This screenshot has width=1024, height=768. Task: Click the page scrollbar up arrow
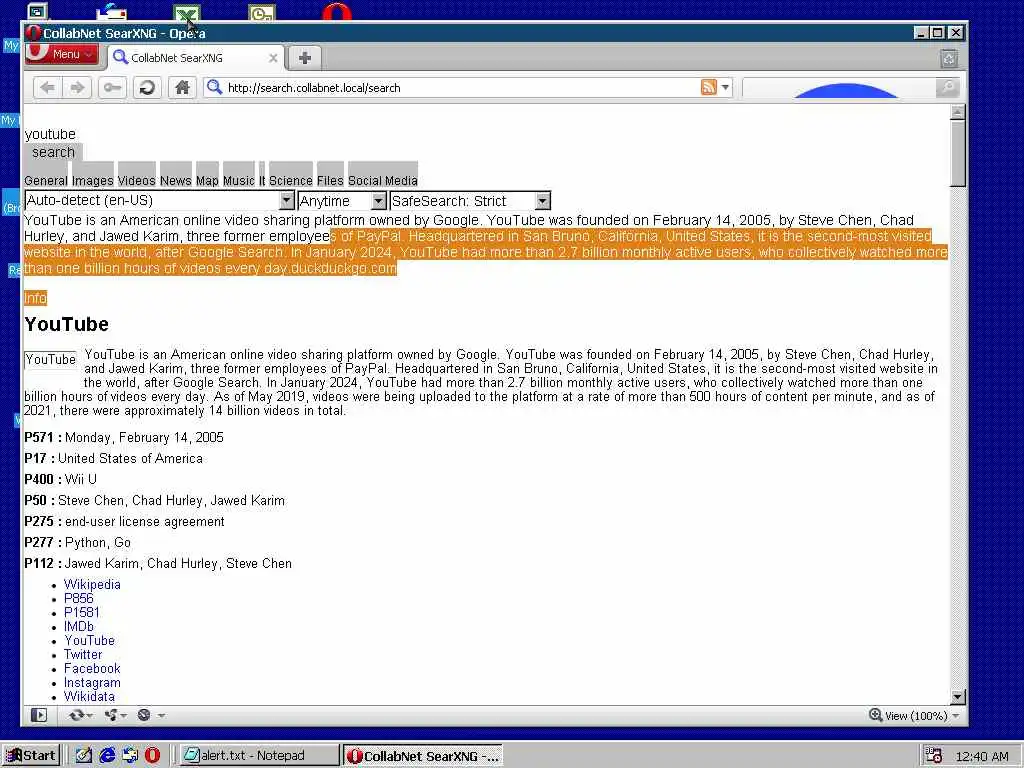(x=957, y=112)
